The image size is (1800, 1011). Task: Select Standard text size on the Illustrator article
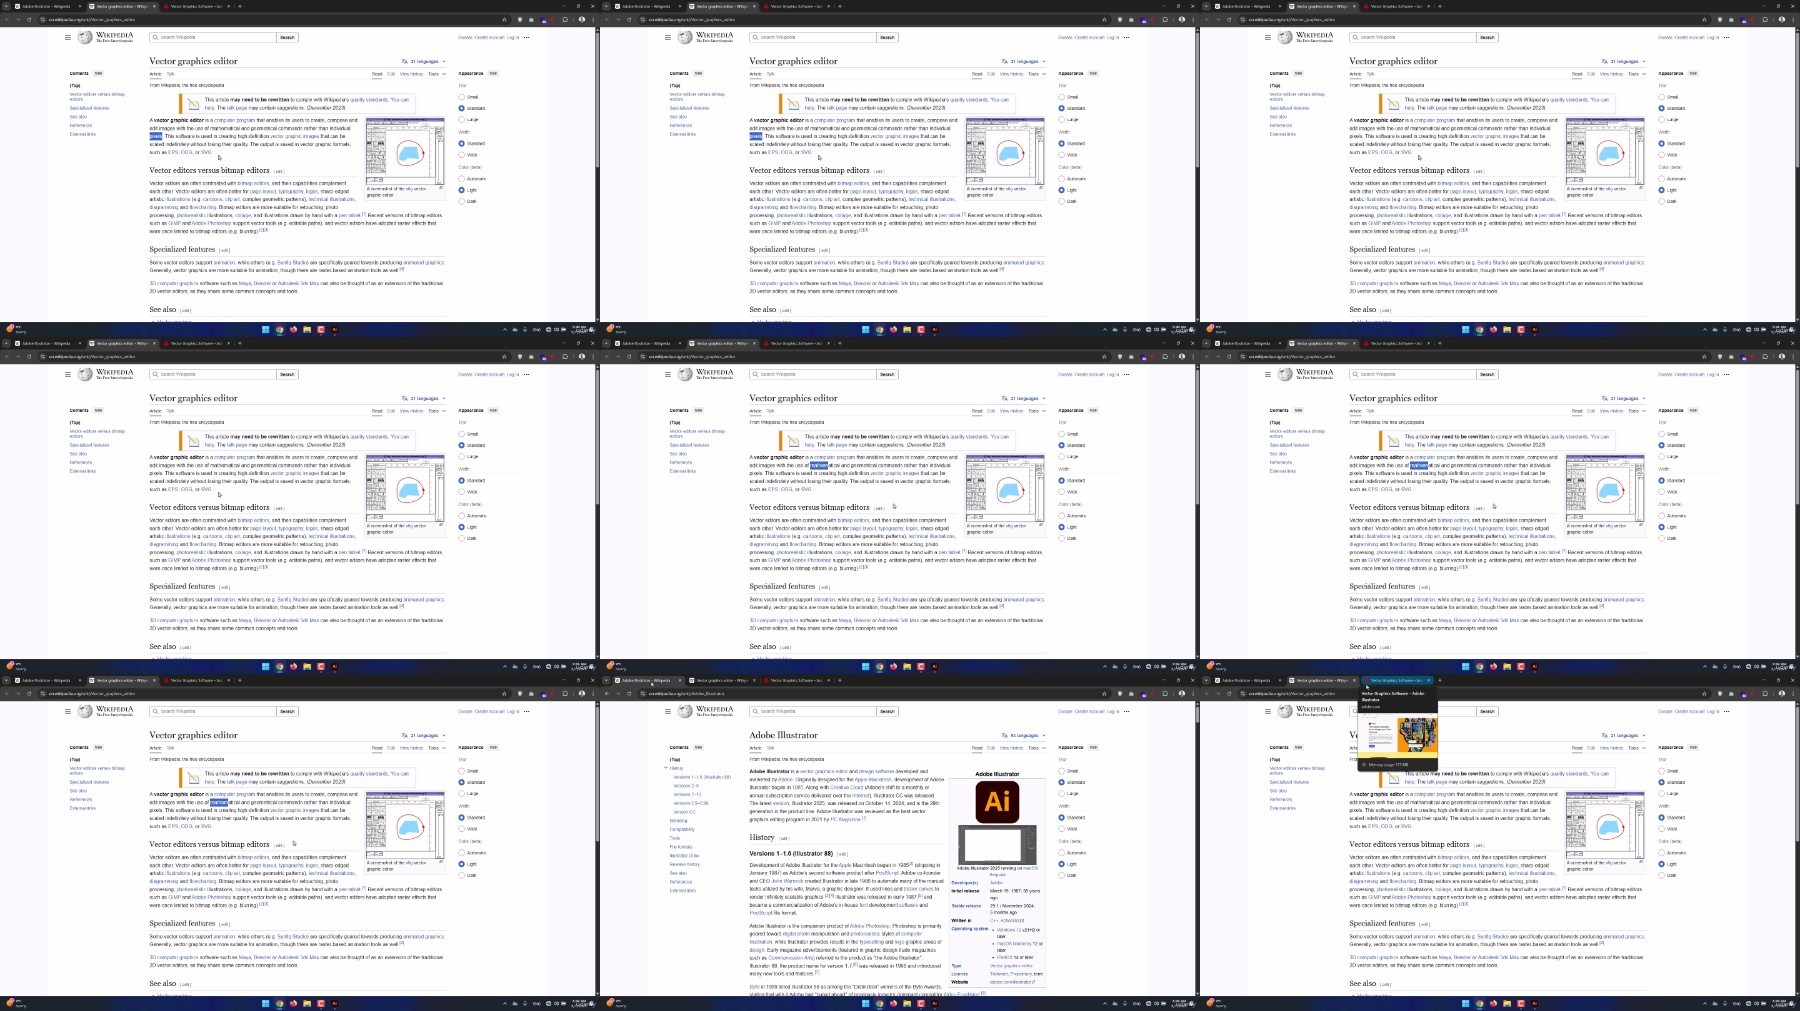pyautogui.click(x=1062, y=782)
